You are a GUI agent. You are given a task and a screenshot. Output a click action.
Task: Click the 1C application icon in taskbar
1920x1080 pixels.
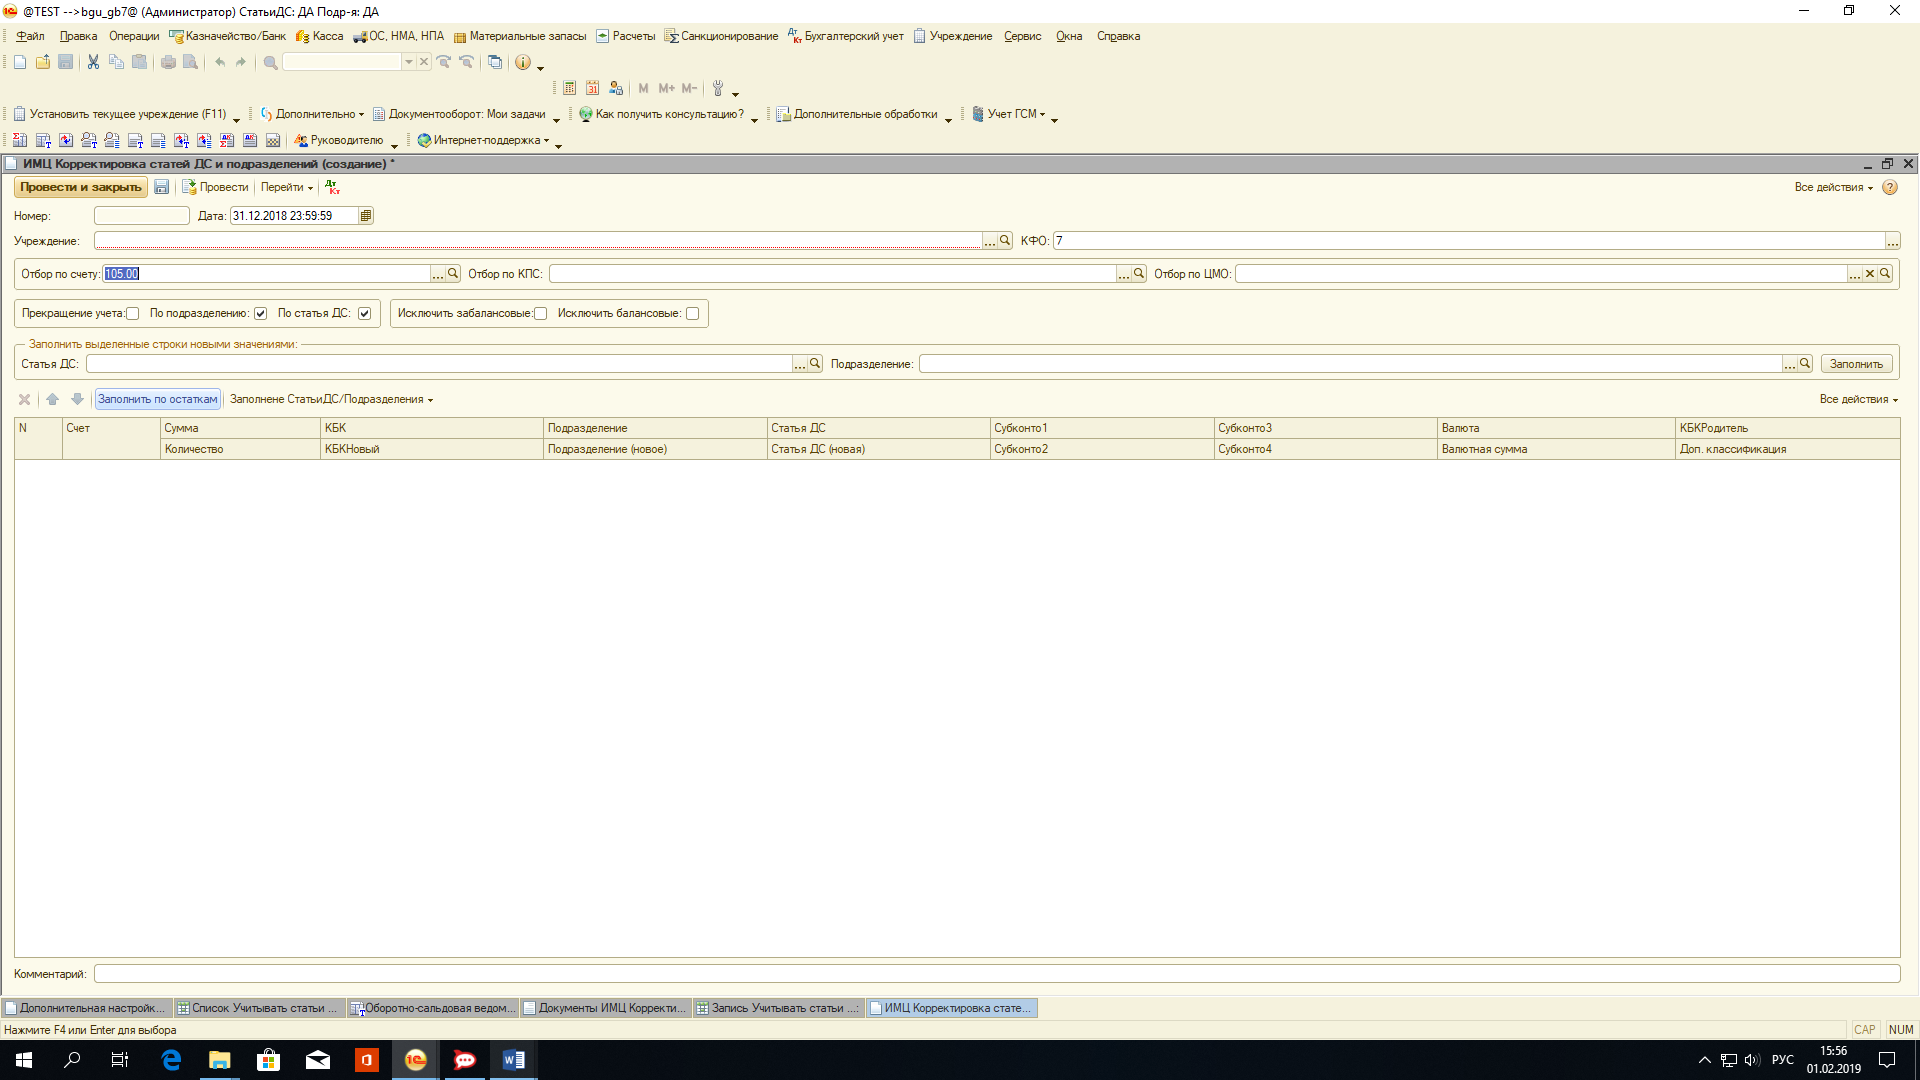coord(415,1060)
